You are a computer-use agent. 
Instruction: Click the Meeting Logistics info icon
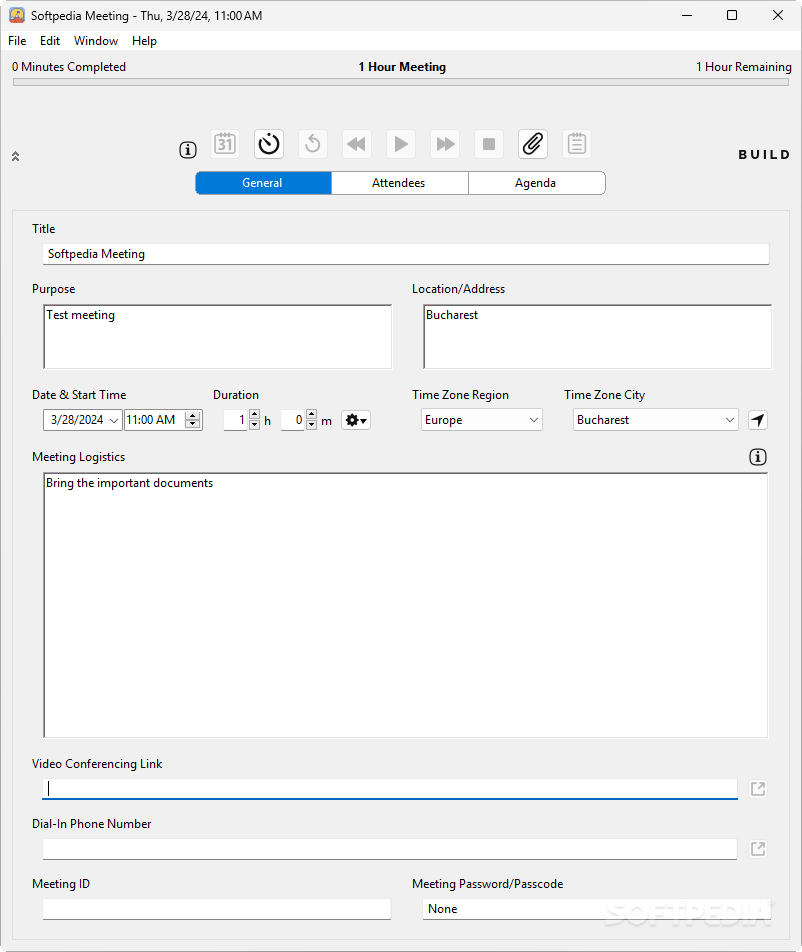pos(758,457)
